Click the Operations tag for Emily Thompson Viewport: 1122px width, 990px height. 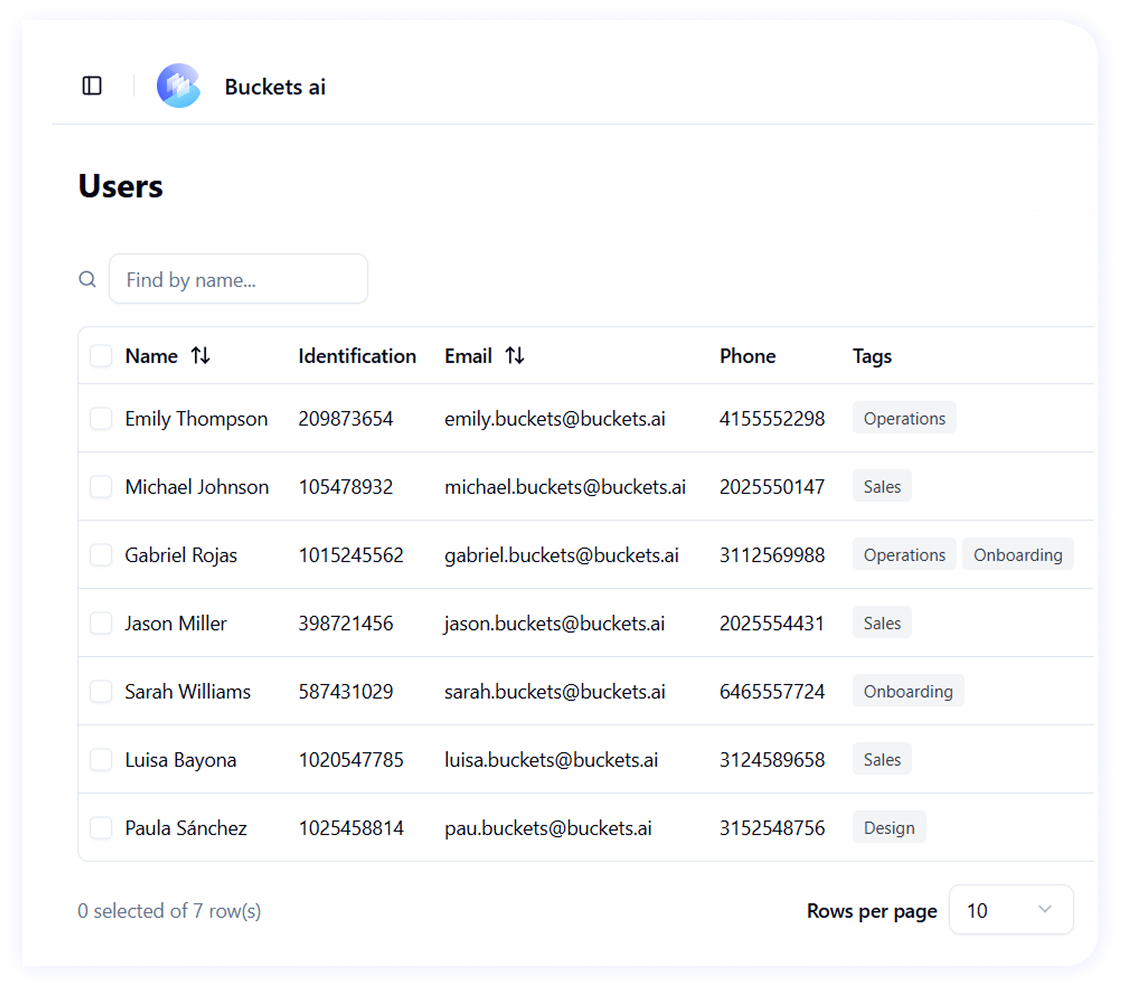coord(904,418)
